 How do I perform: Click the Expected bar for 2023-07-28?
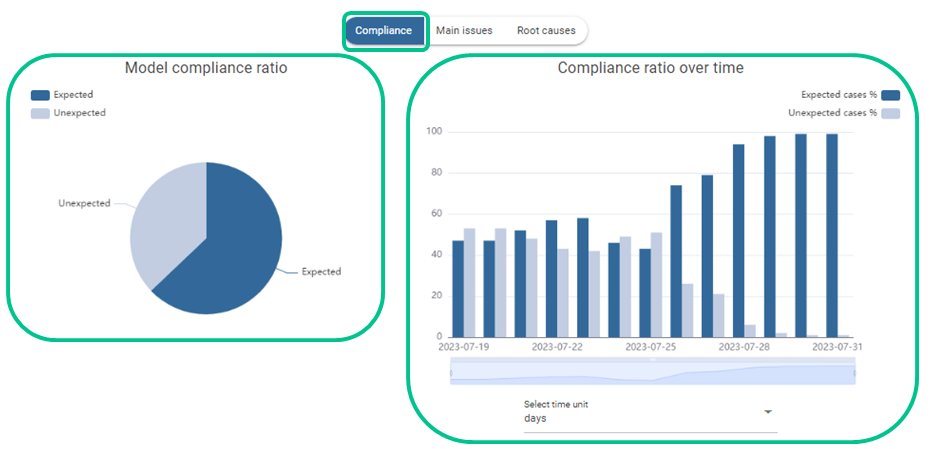click(x=738, y=240)
